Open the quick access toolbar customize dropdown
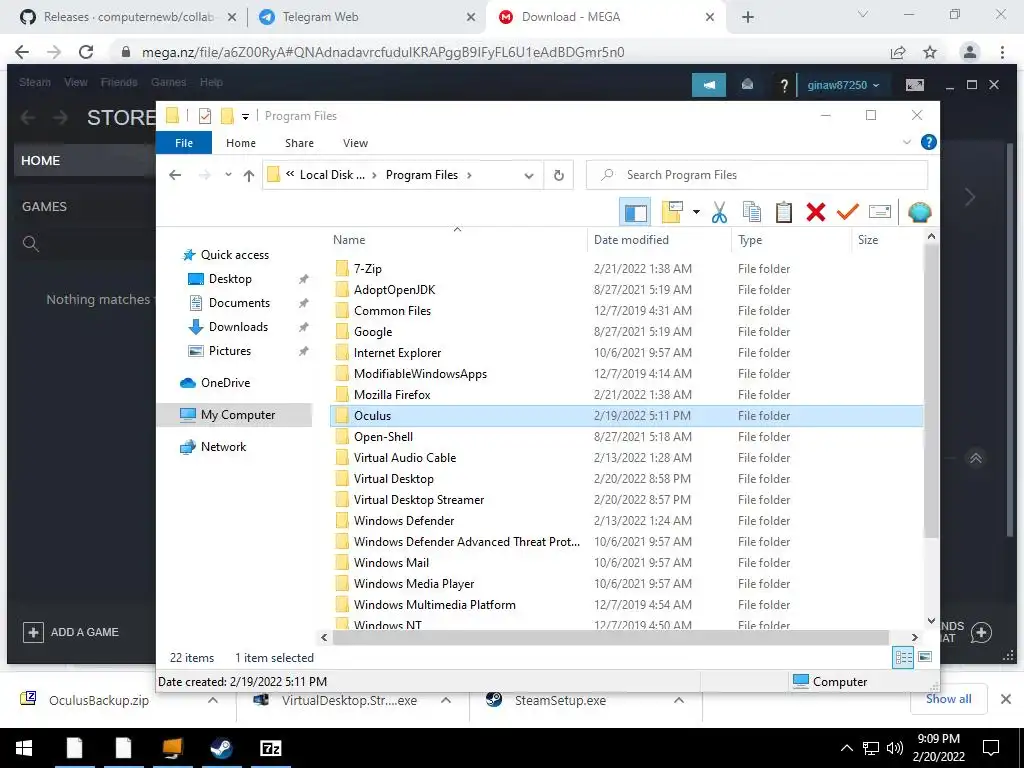 246,116
